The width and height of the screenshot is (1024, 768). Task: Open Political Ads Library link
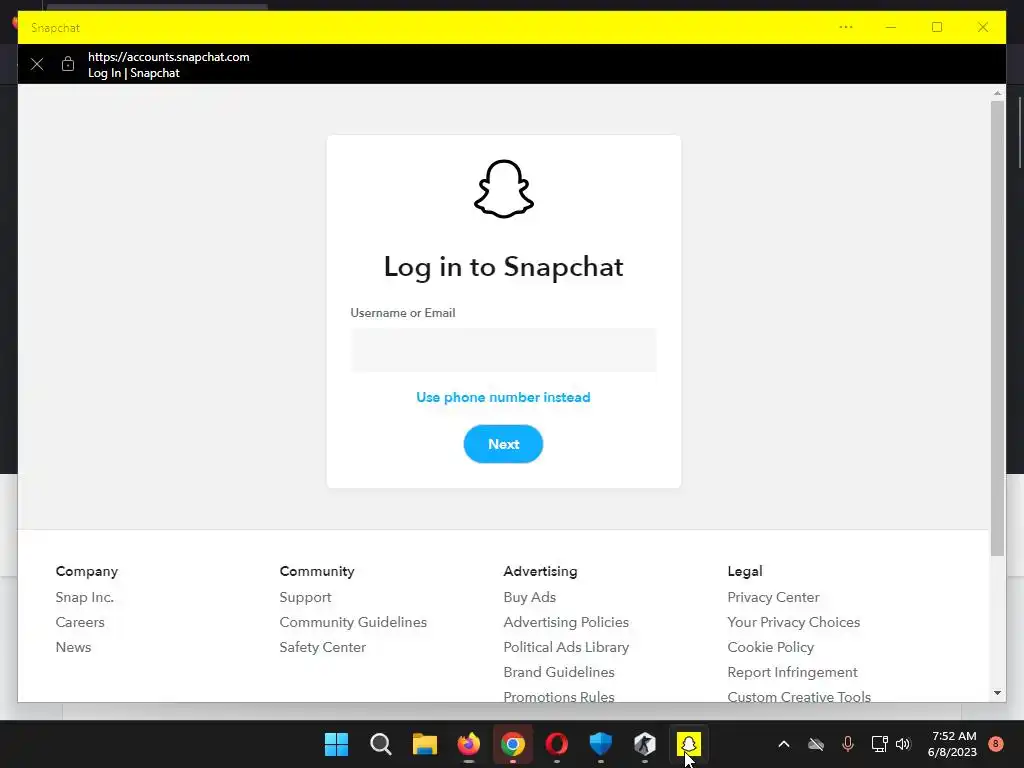[x=566, y=647]
